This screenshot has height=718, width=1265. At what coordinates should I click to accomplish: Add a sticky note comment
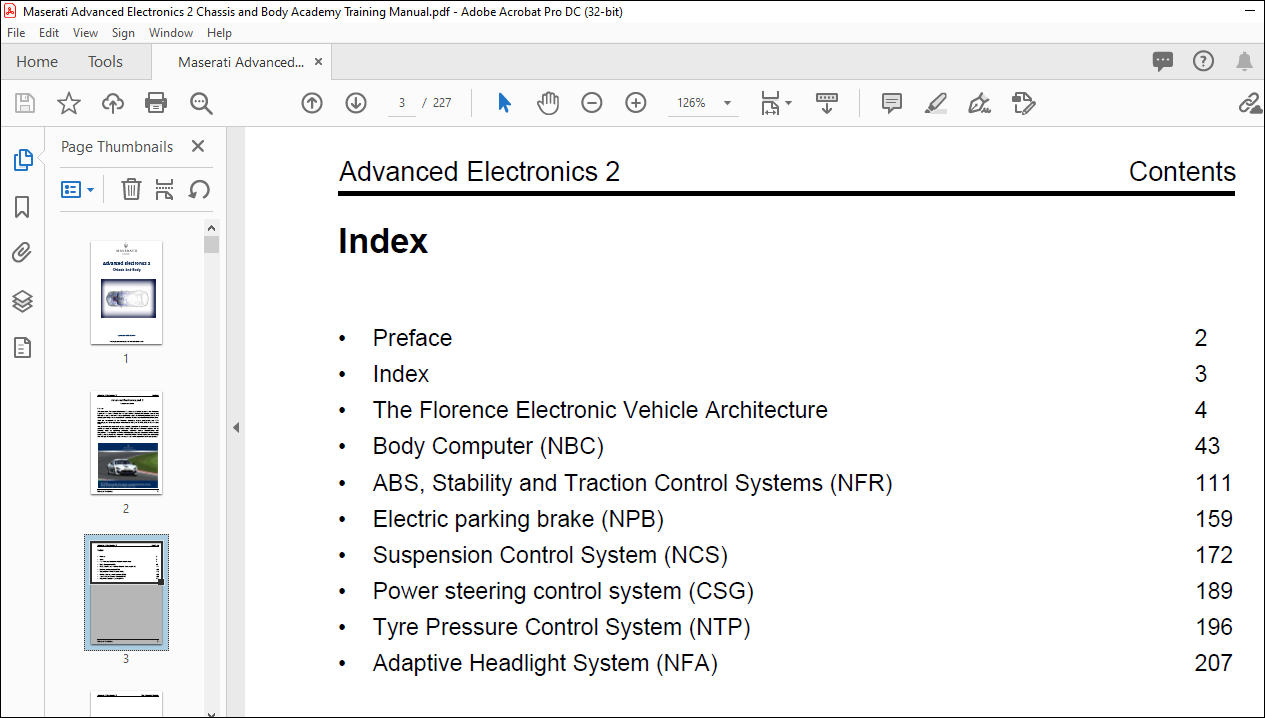point(892,103)
